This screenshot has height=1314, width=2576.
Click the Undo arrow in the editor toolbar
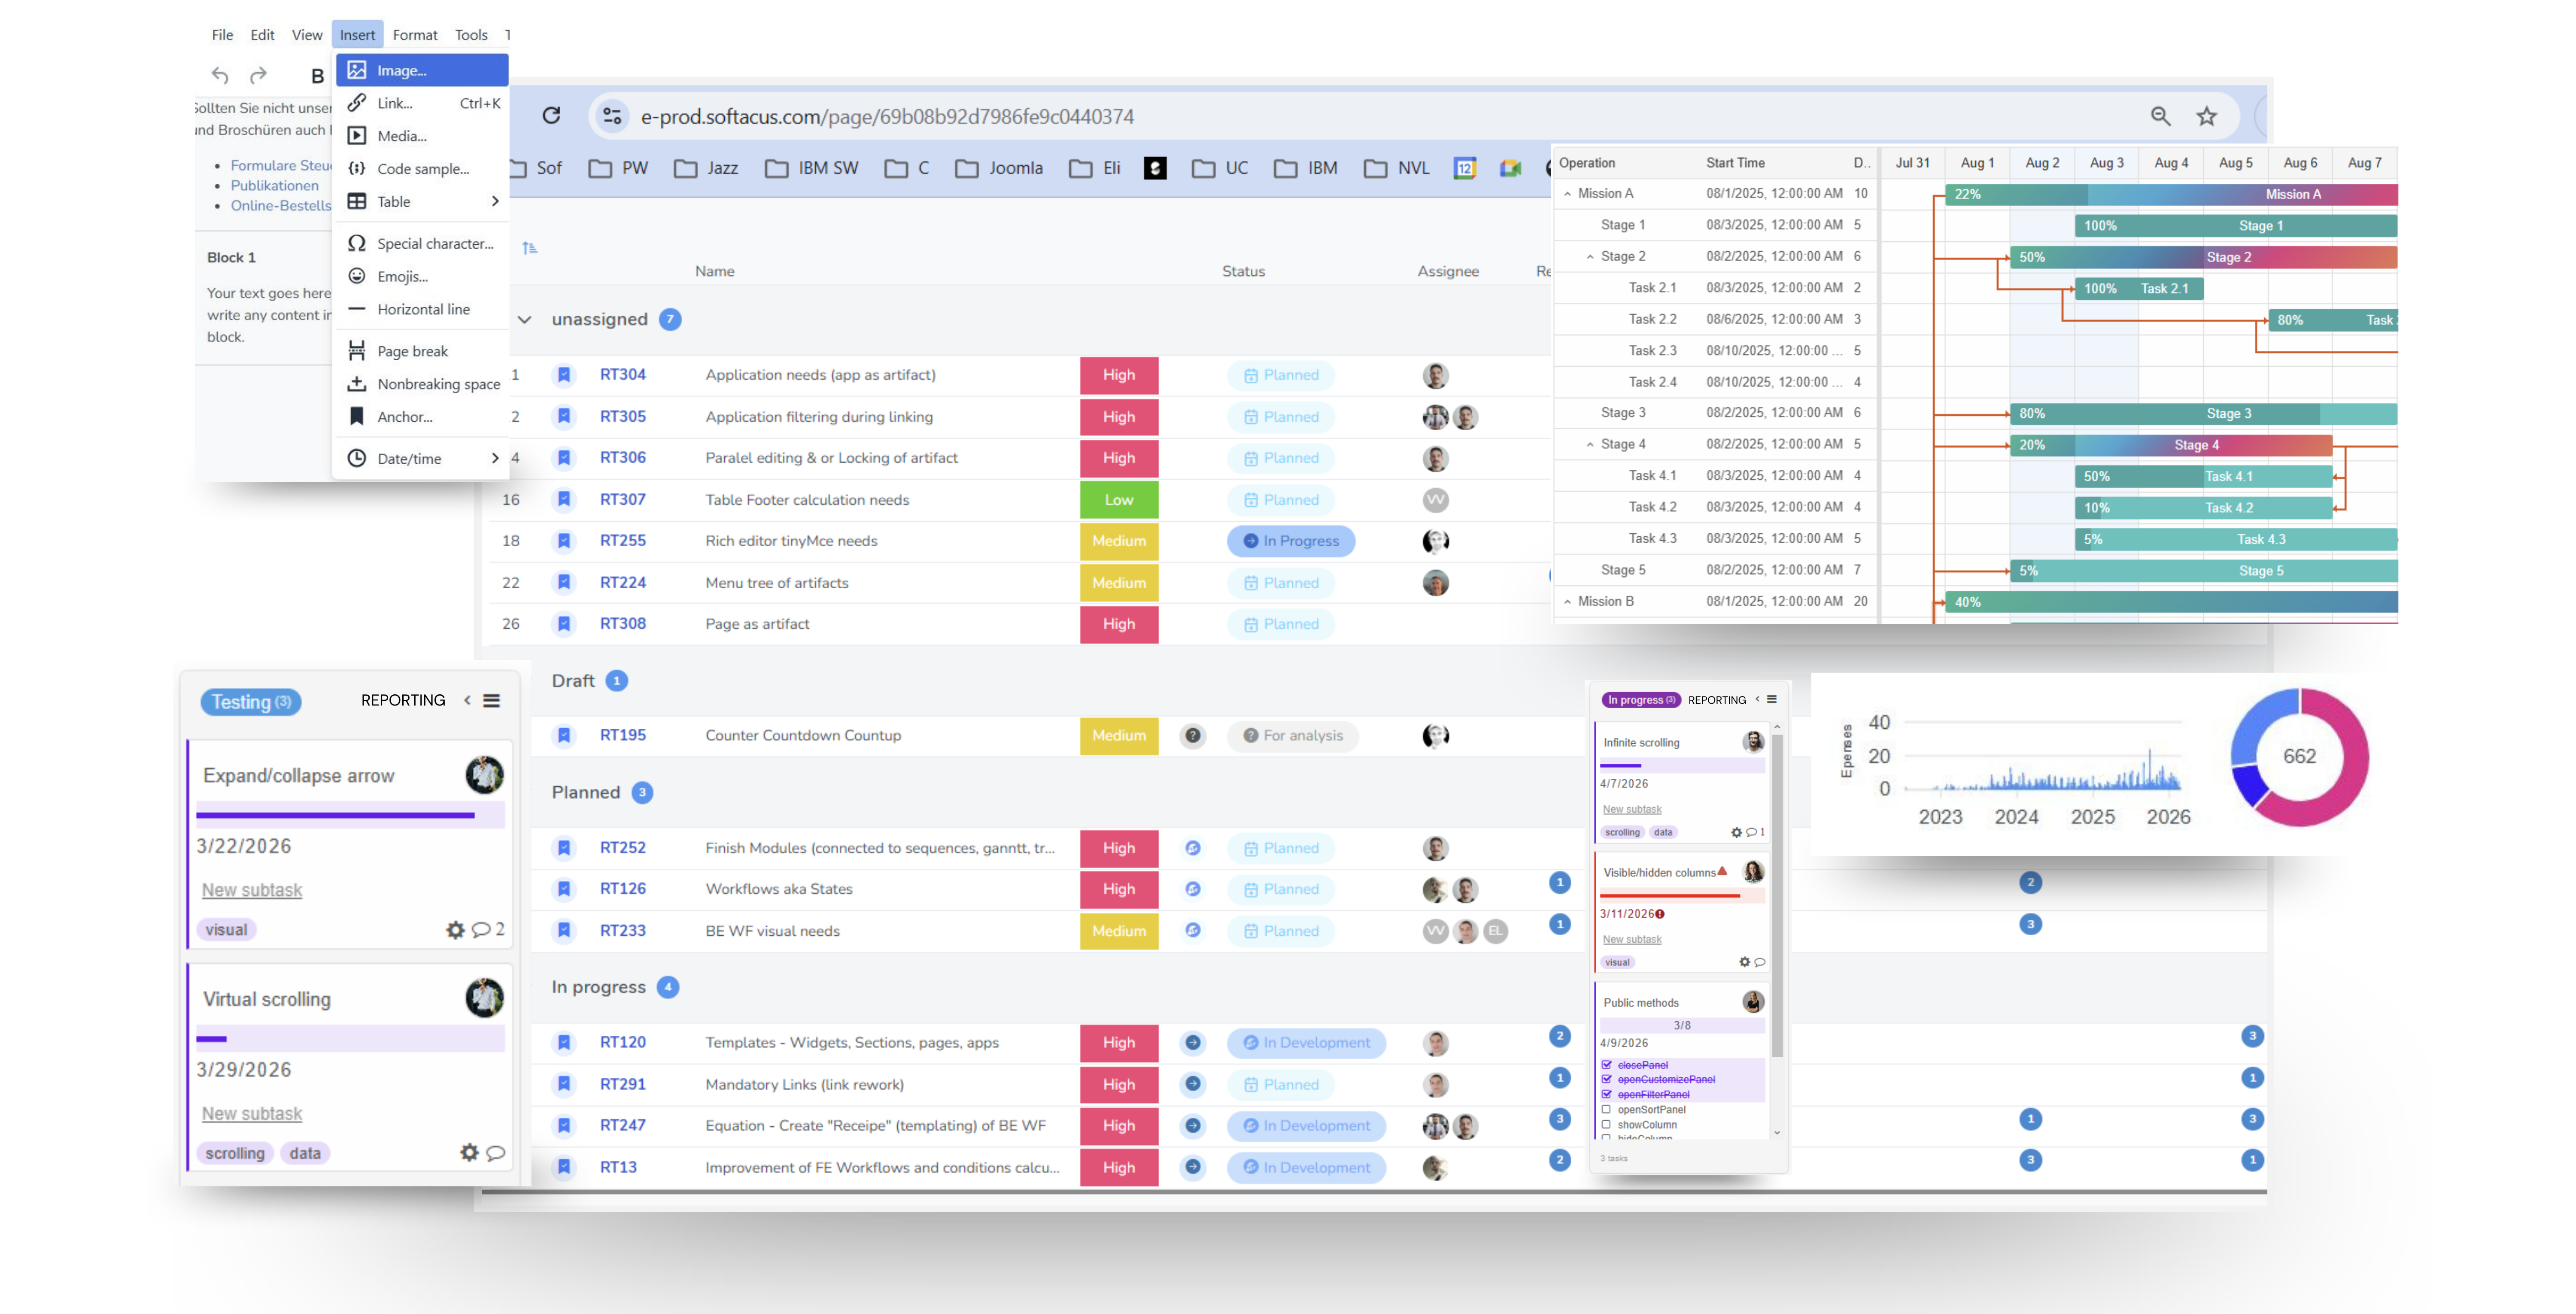point(220,75)
